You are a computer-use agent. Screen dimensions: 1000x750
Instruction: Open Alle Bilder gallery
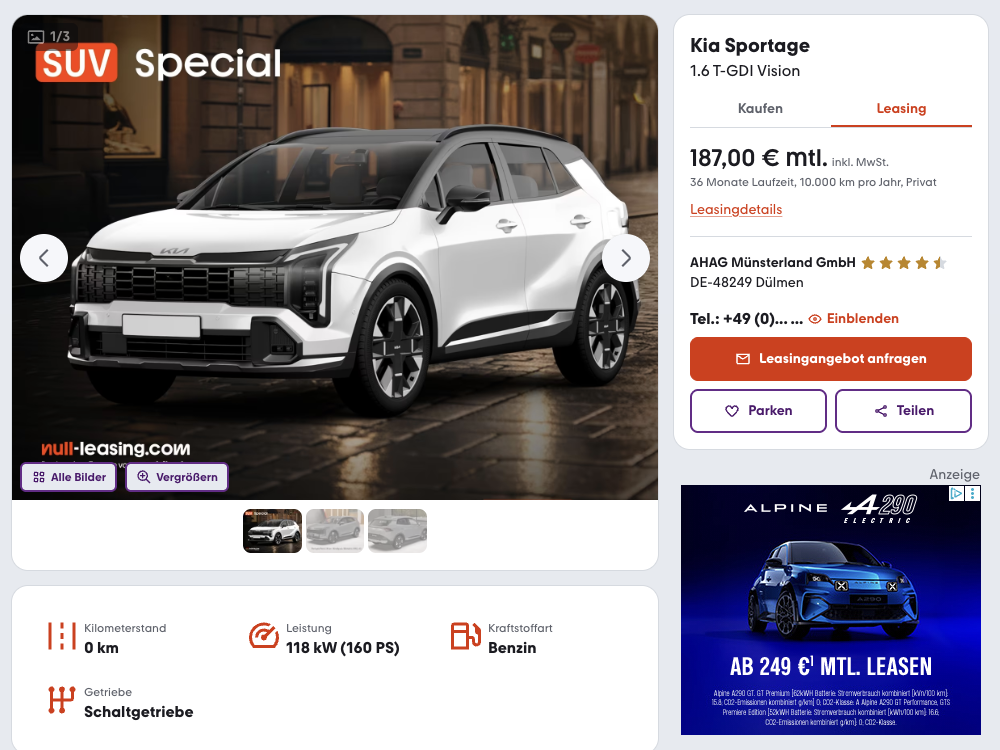pos(69,477)
